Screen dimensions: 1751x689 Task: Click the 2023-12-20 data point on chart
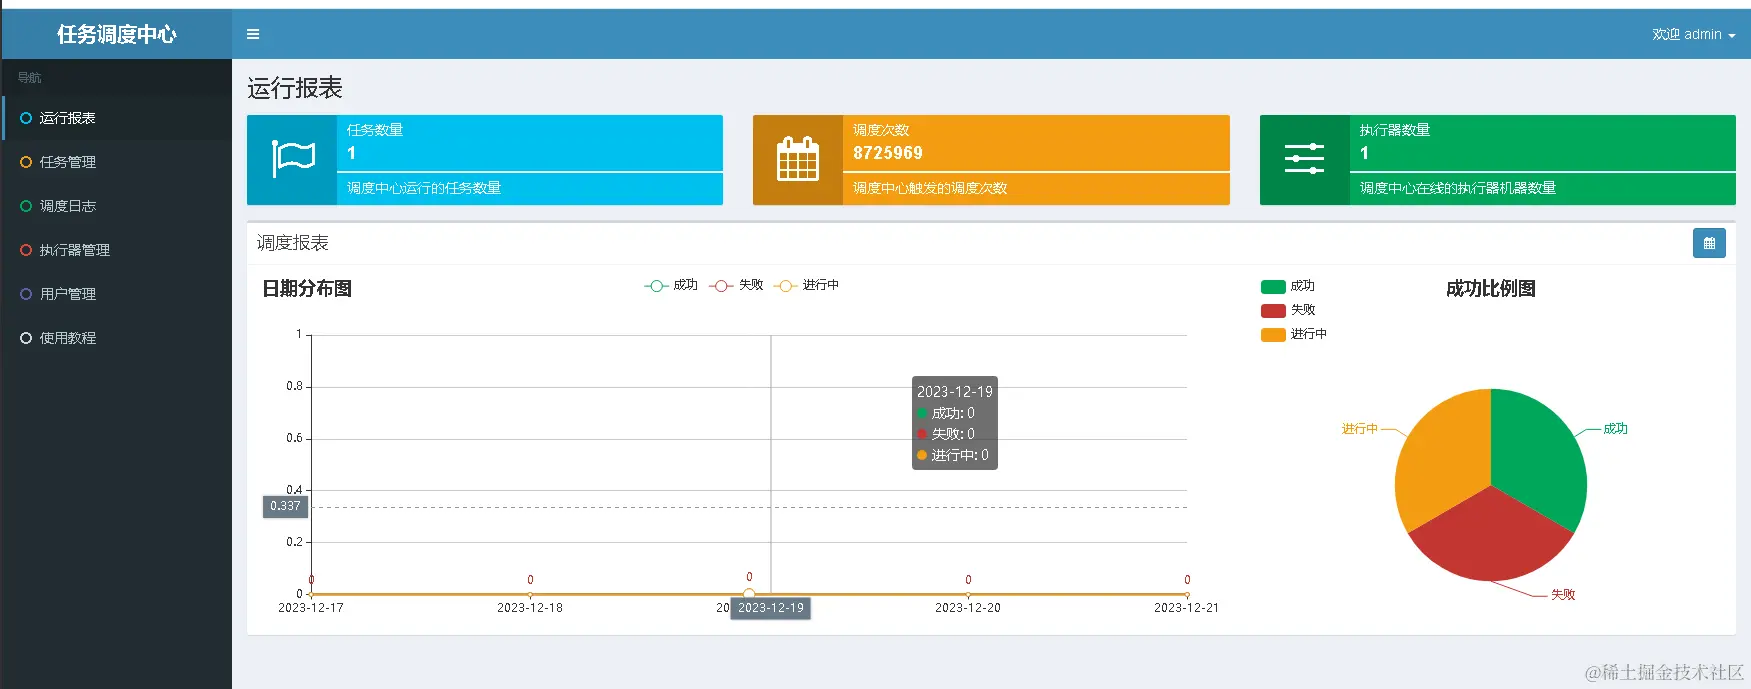tap(968, 594)
